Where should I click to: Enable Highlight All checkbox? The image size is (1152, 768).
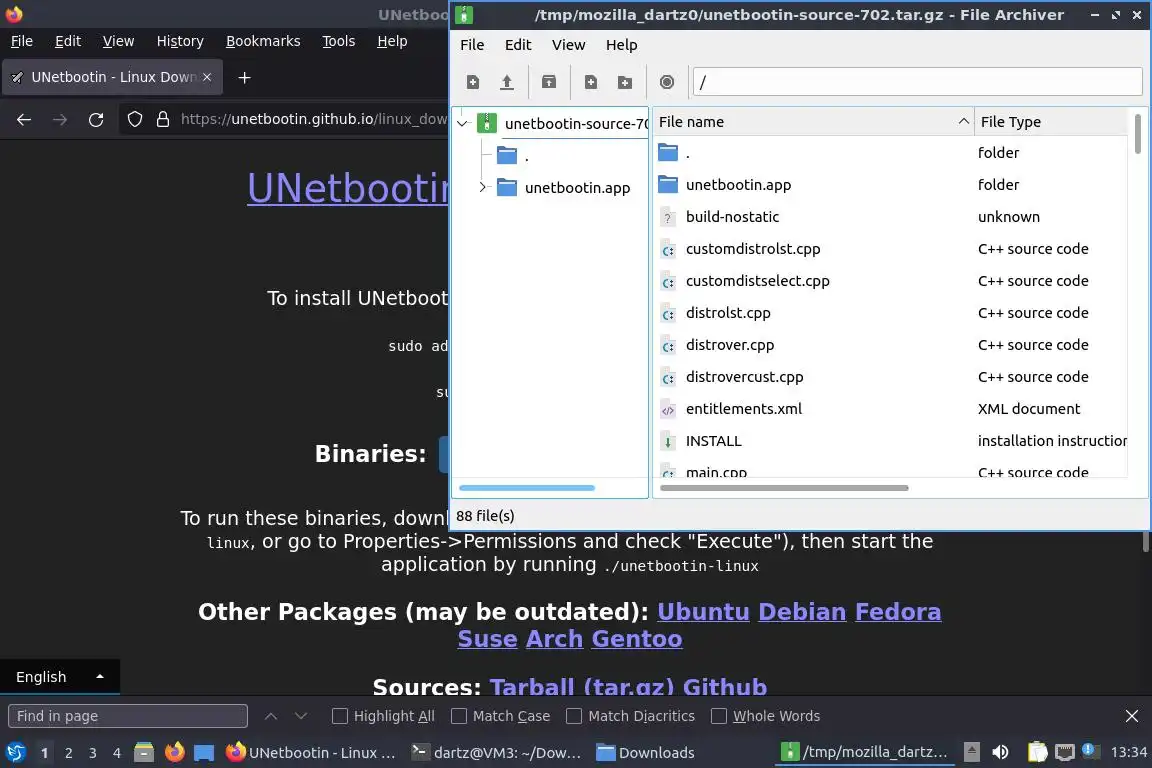point(339,716)
